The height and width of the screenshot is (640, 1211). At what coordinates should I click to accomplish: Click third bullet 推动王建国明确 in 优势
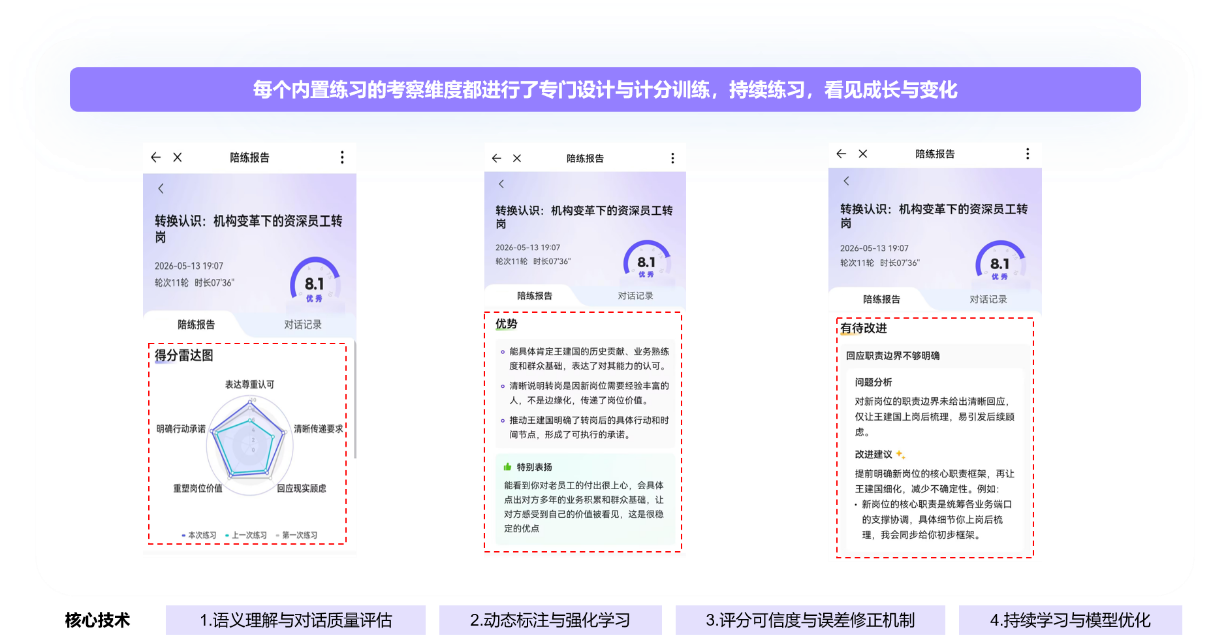coord(588,427)
